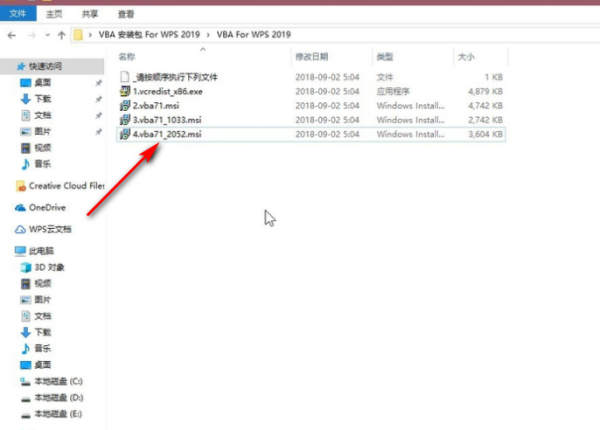The width and height of the screenshot is (600, 430).
Task: Sort by 修改日期 column header
Action: 311,57
